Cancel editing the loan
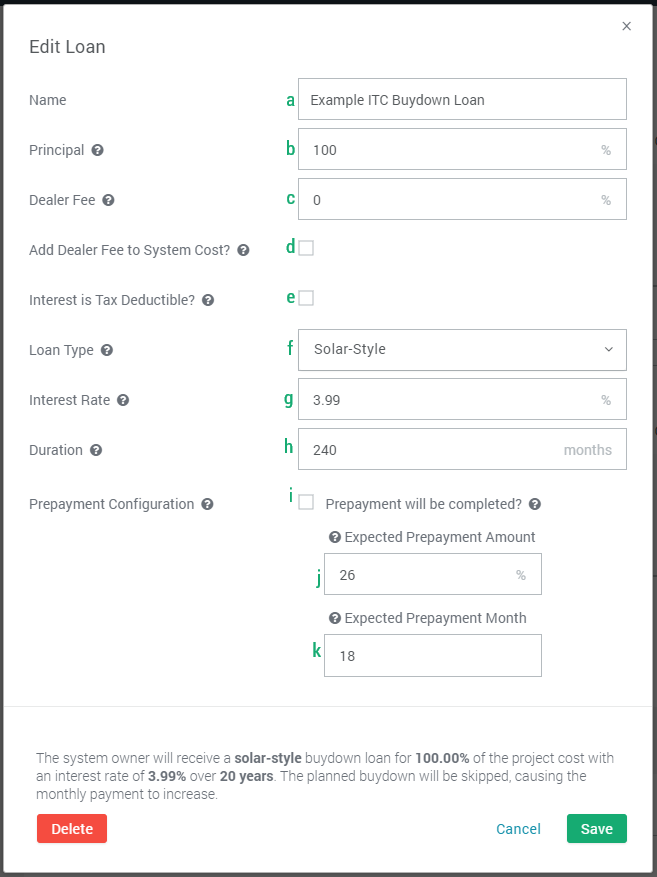657x877 pixels. 518,829
